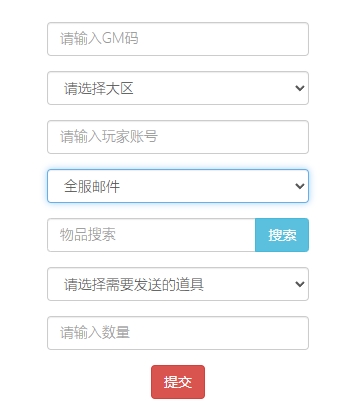
Task: Click the 请输入GM码 input field
Action: tap(178, 39)
